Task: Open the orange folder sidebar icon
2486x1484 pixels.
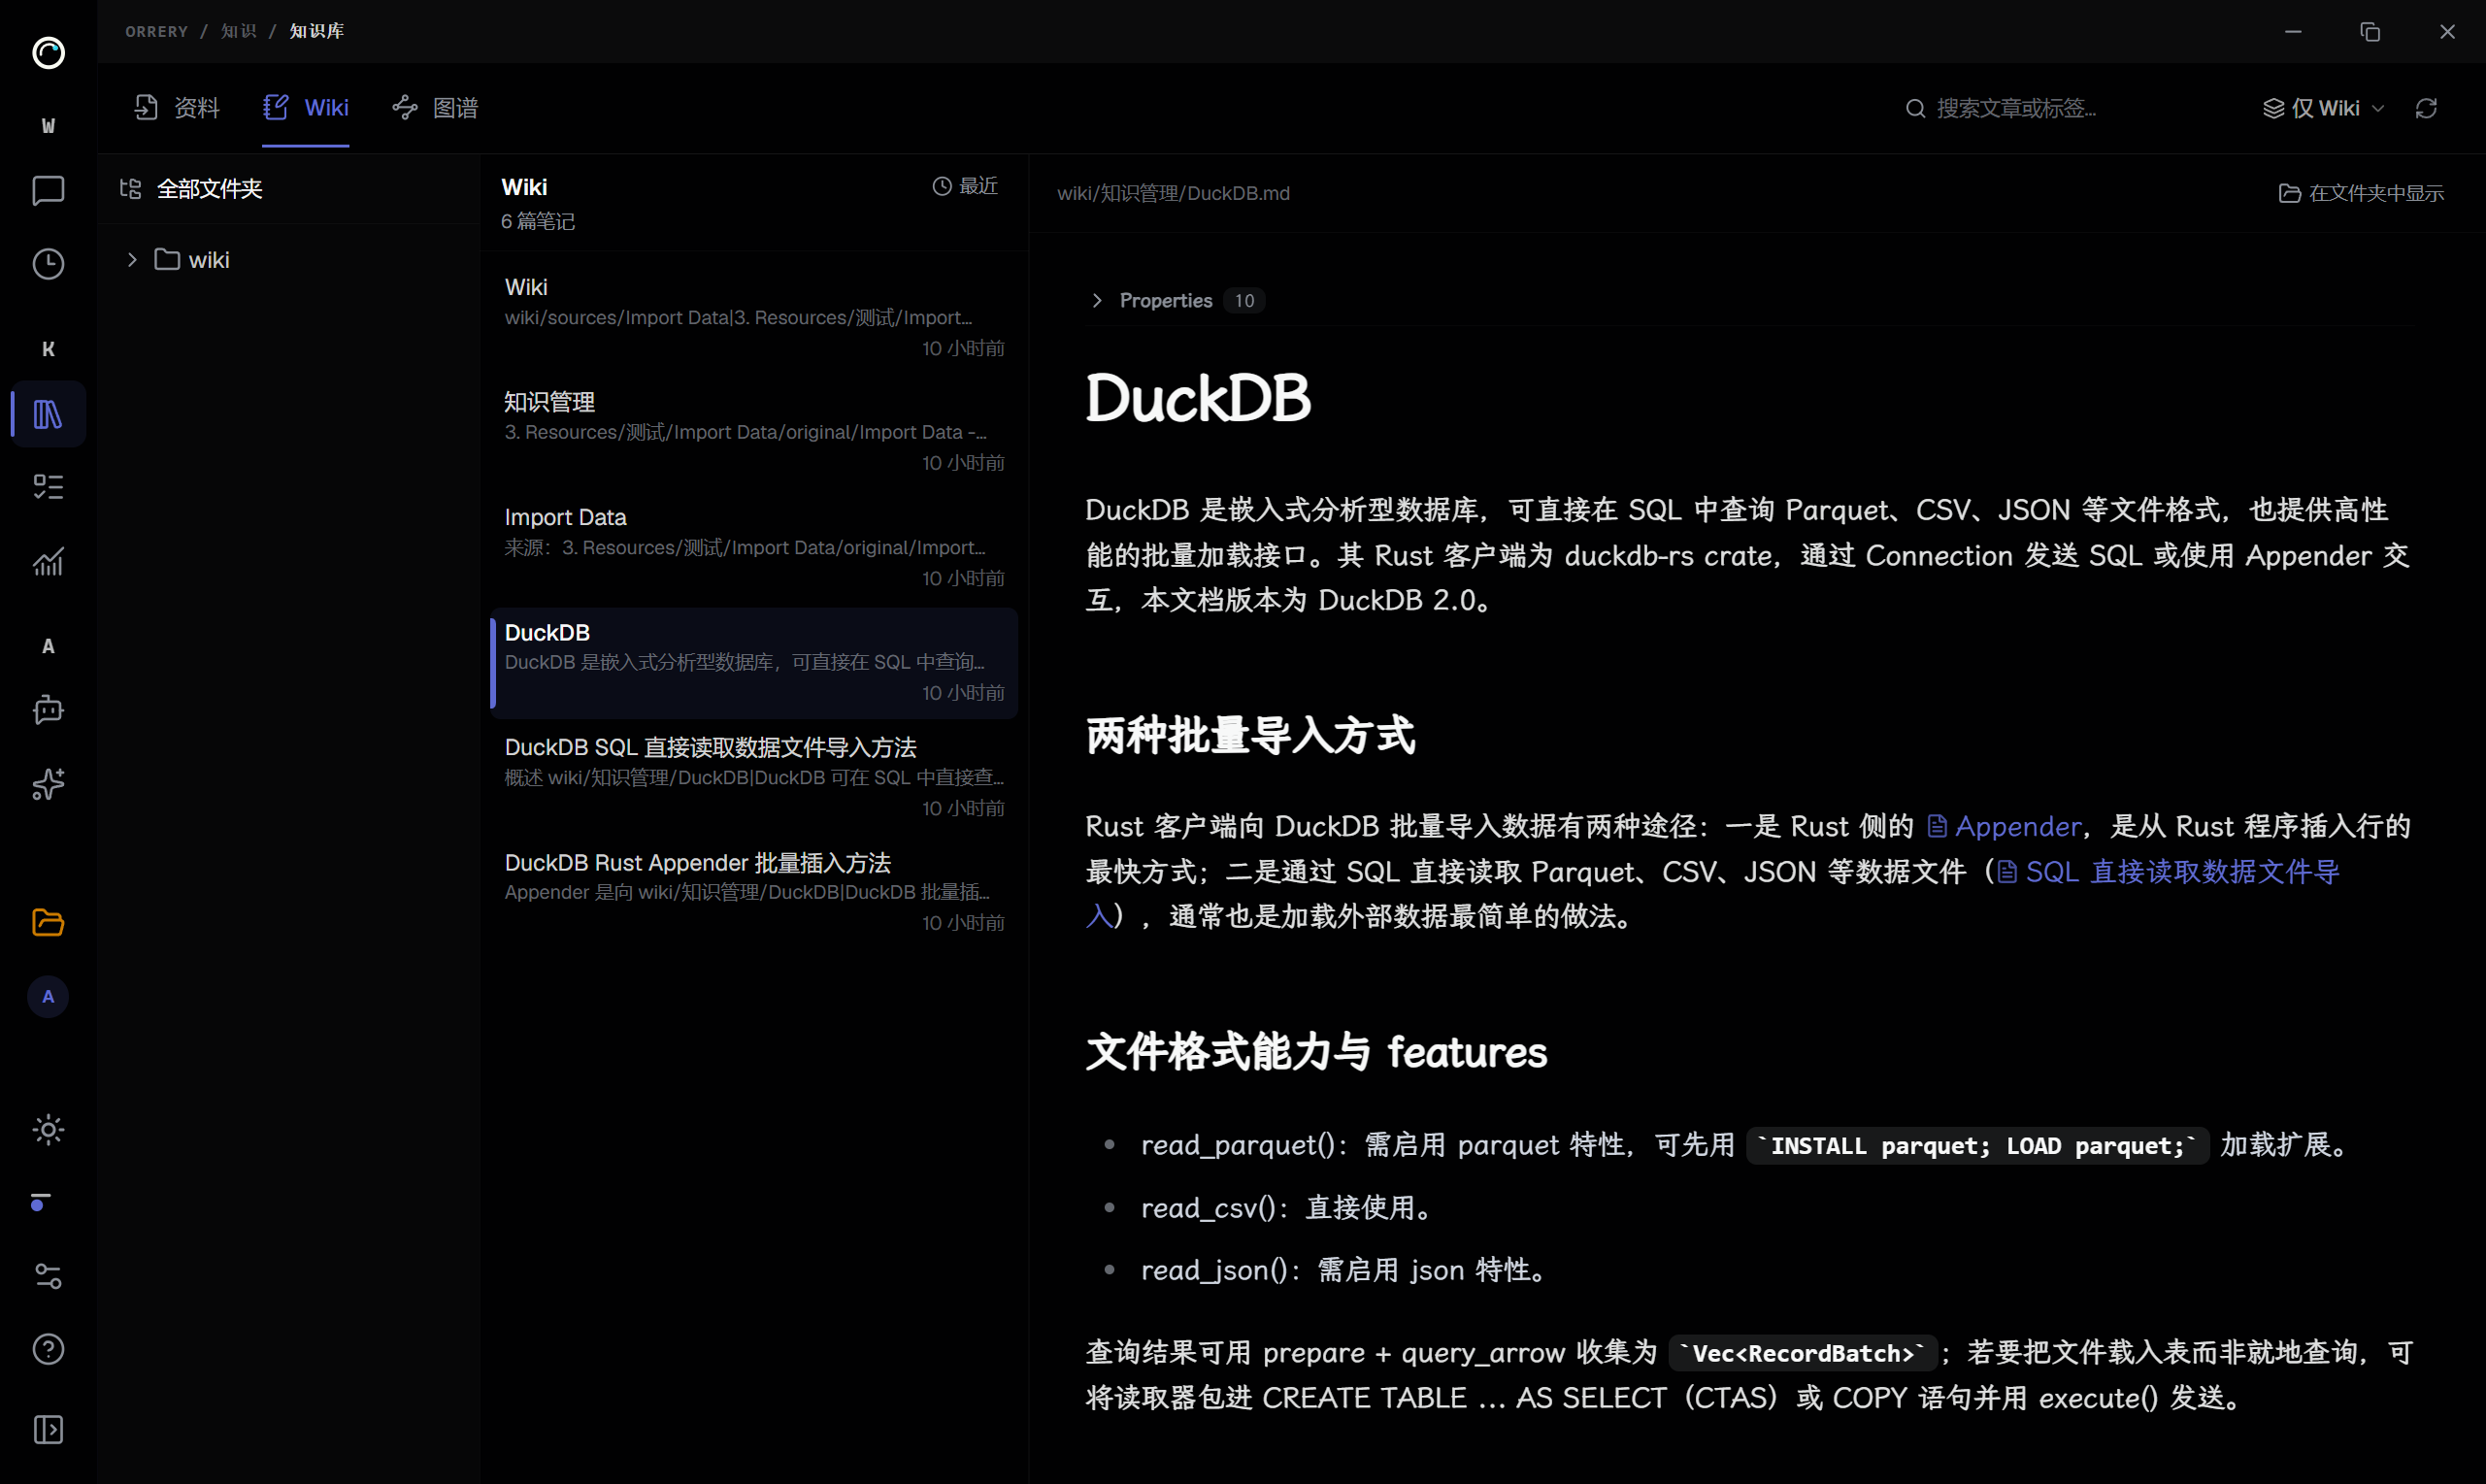Action: pos(48,922)
